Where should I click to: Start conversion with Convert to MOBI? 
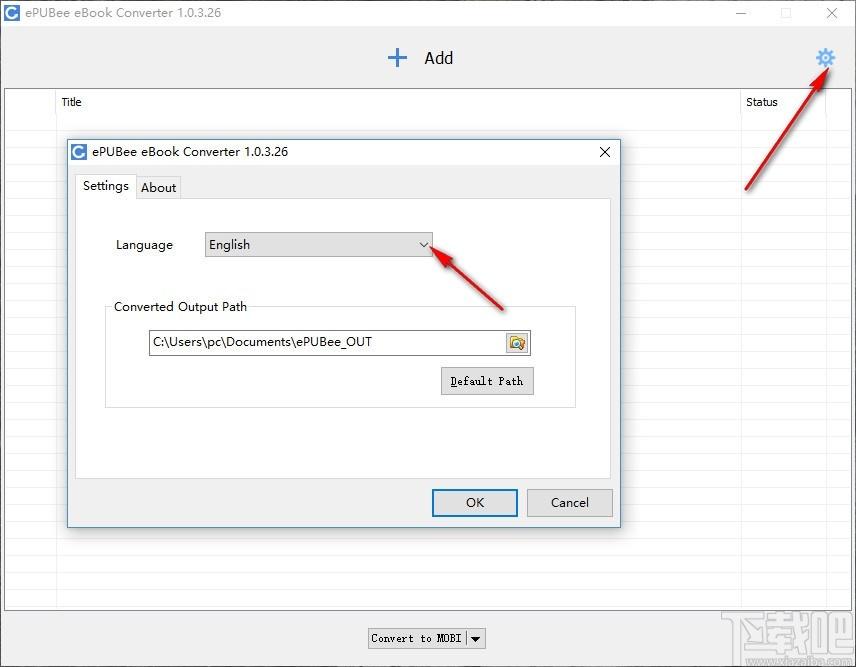click(417, 638)
